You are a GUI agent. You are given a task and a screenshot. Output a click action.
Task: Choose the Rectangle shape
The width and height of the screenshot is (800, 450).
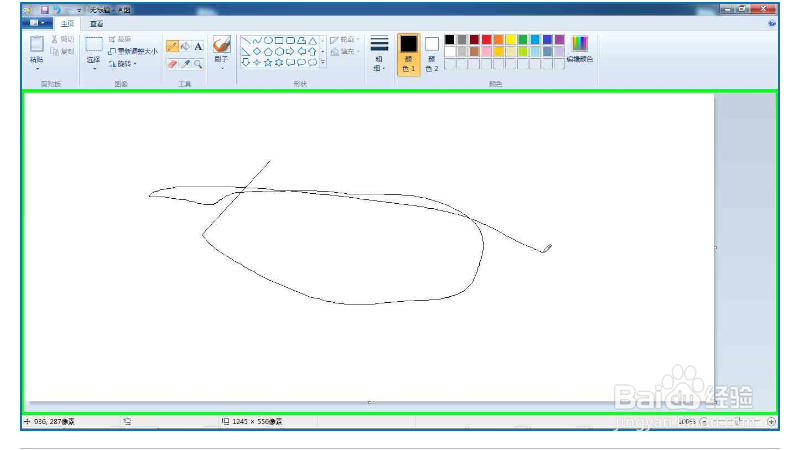point(279,40)
